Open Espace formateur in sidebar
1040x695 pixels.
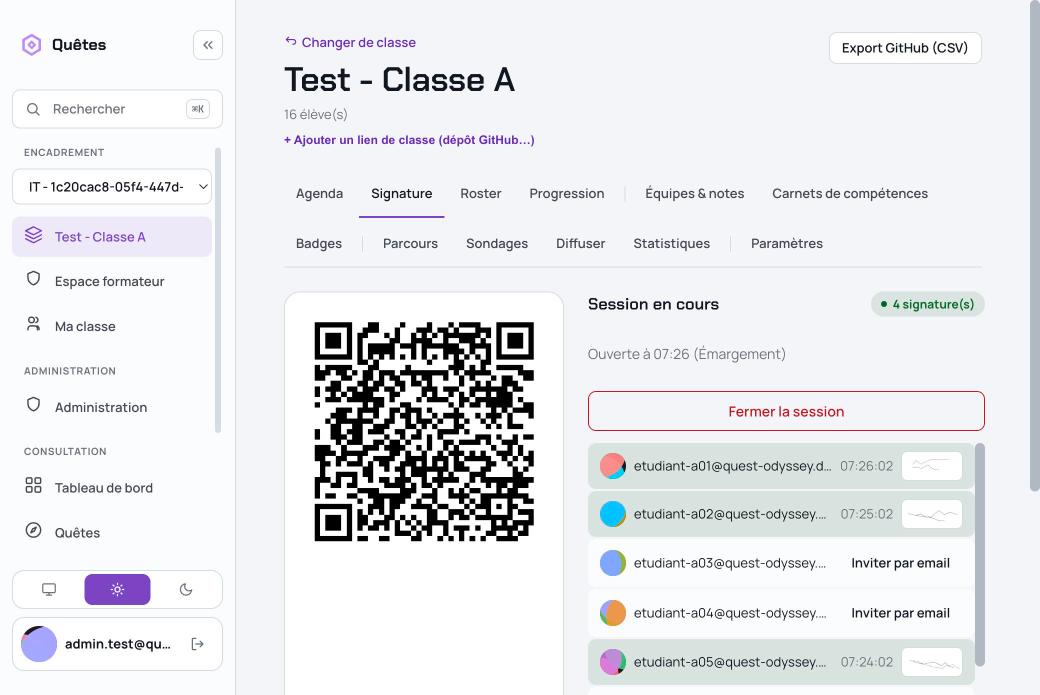pyautogui.click(x=112, y=281)
